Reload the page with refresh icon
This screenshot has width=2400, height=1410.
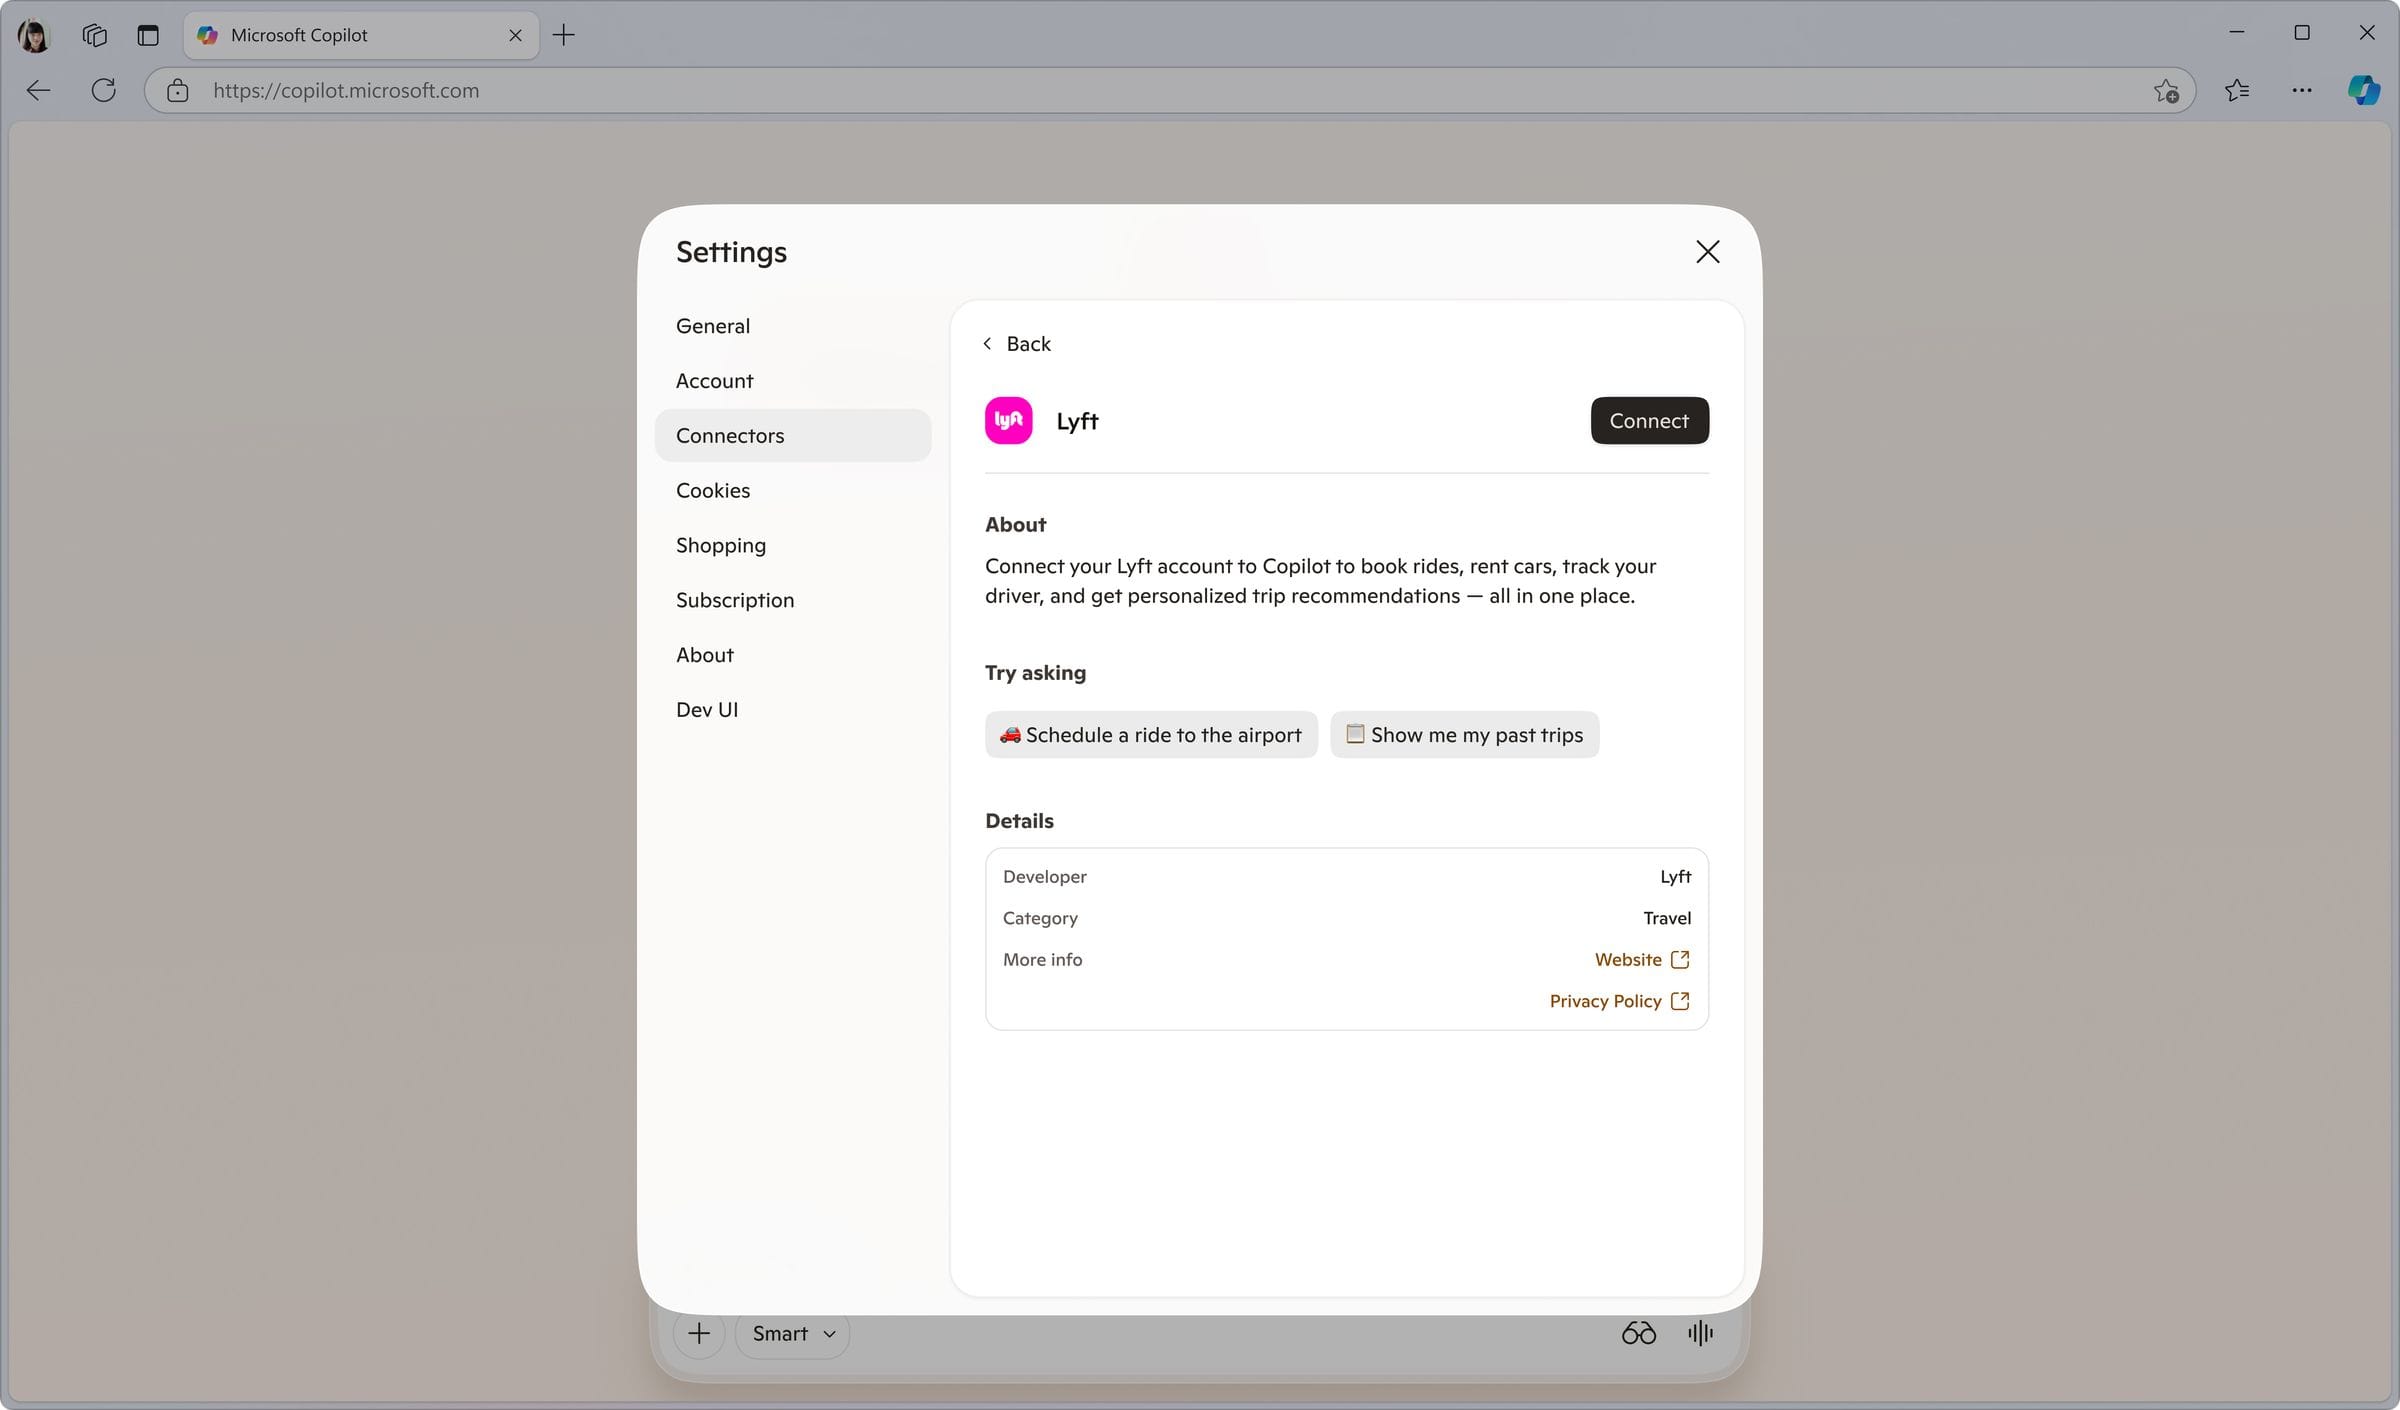point(103,90)
